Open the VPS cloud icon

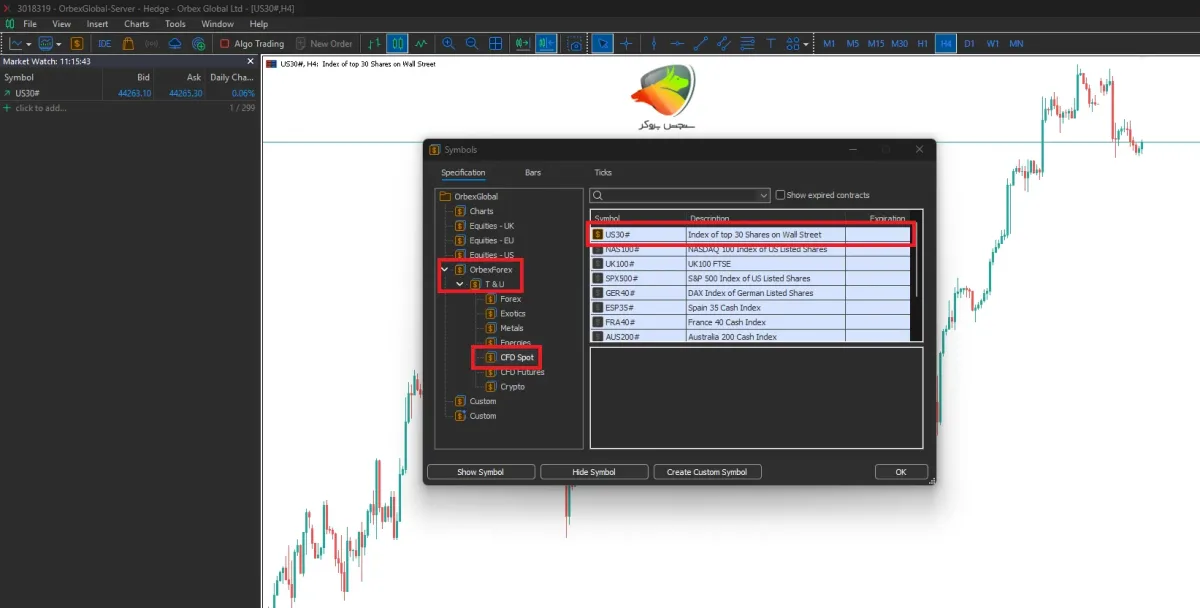click(x=175, y=44)
